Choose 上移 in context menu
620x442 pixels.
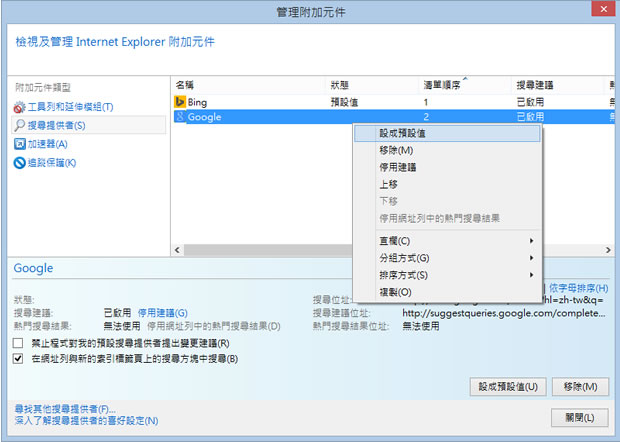(x=447, y=184)
